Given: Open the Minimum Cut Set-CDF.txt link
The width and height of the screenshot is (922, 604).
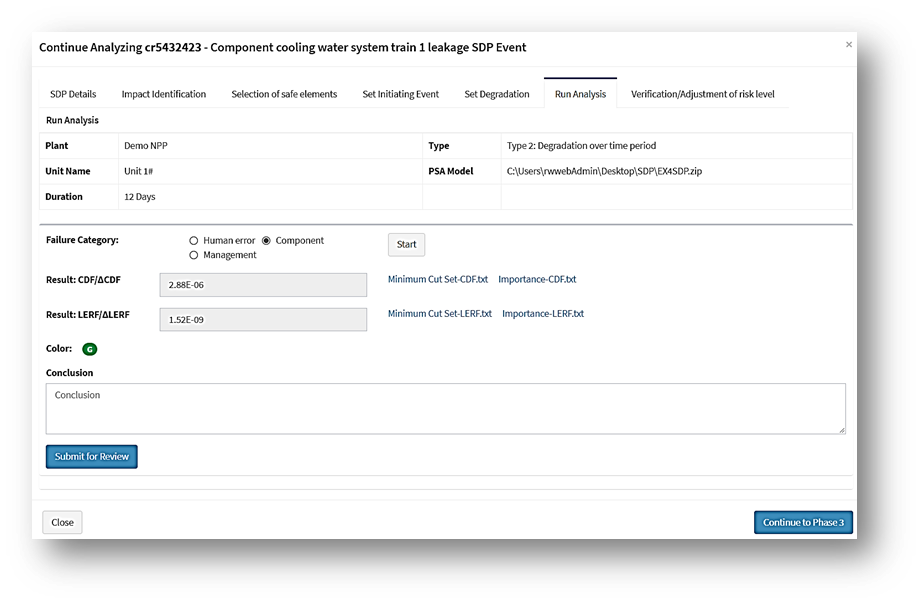Looking at the screenshot, I should pyautogui.click(x=438, y=280).
